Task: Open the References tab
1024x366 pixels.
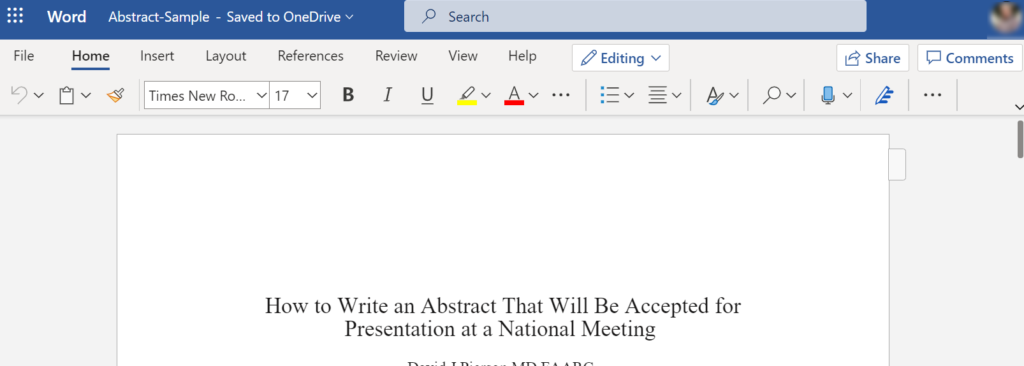Action: click(x=310, y=56)
